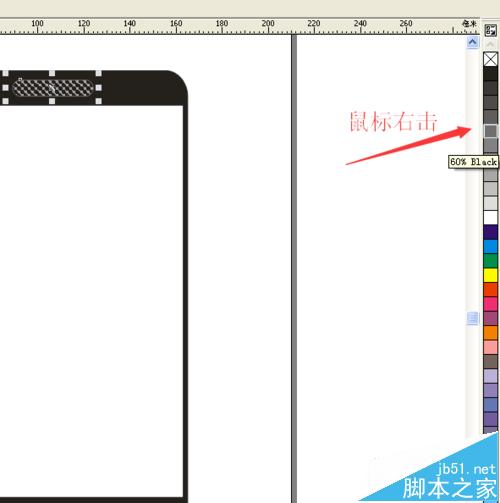Pick the black swatch in the palette
This screenshot has height=503, width=500.
click(x=490, y=74)
